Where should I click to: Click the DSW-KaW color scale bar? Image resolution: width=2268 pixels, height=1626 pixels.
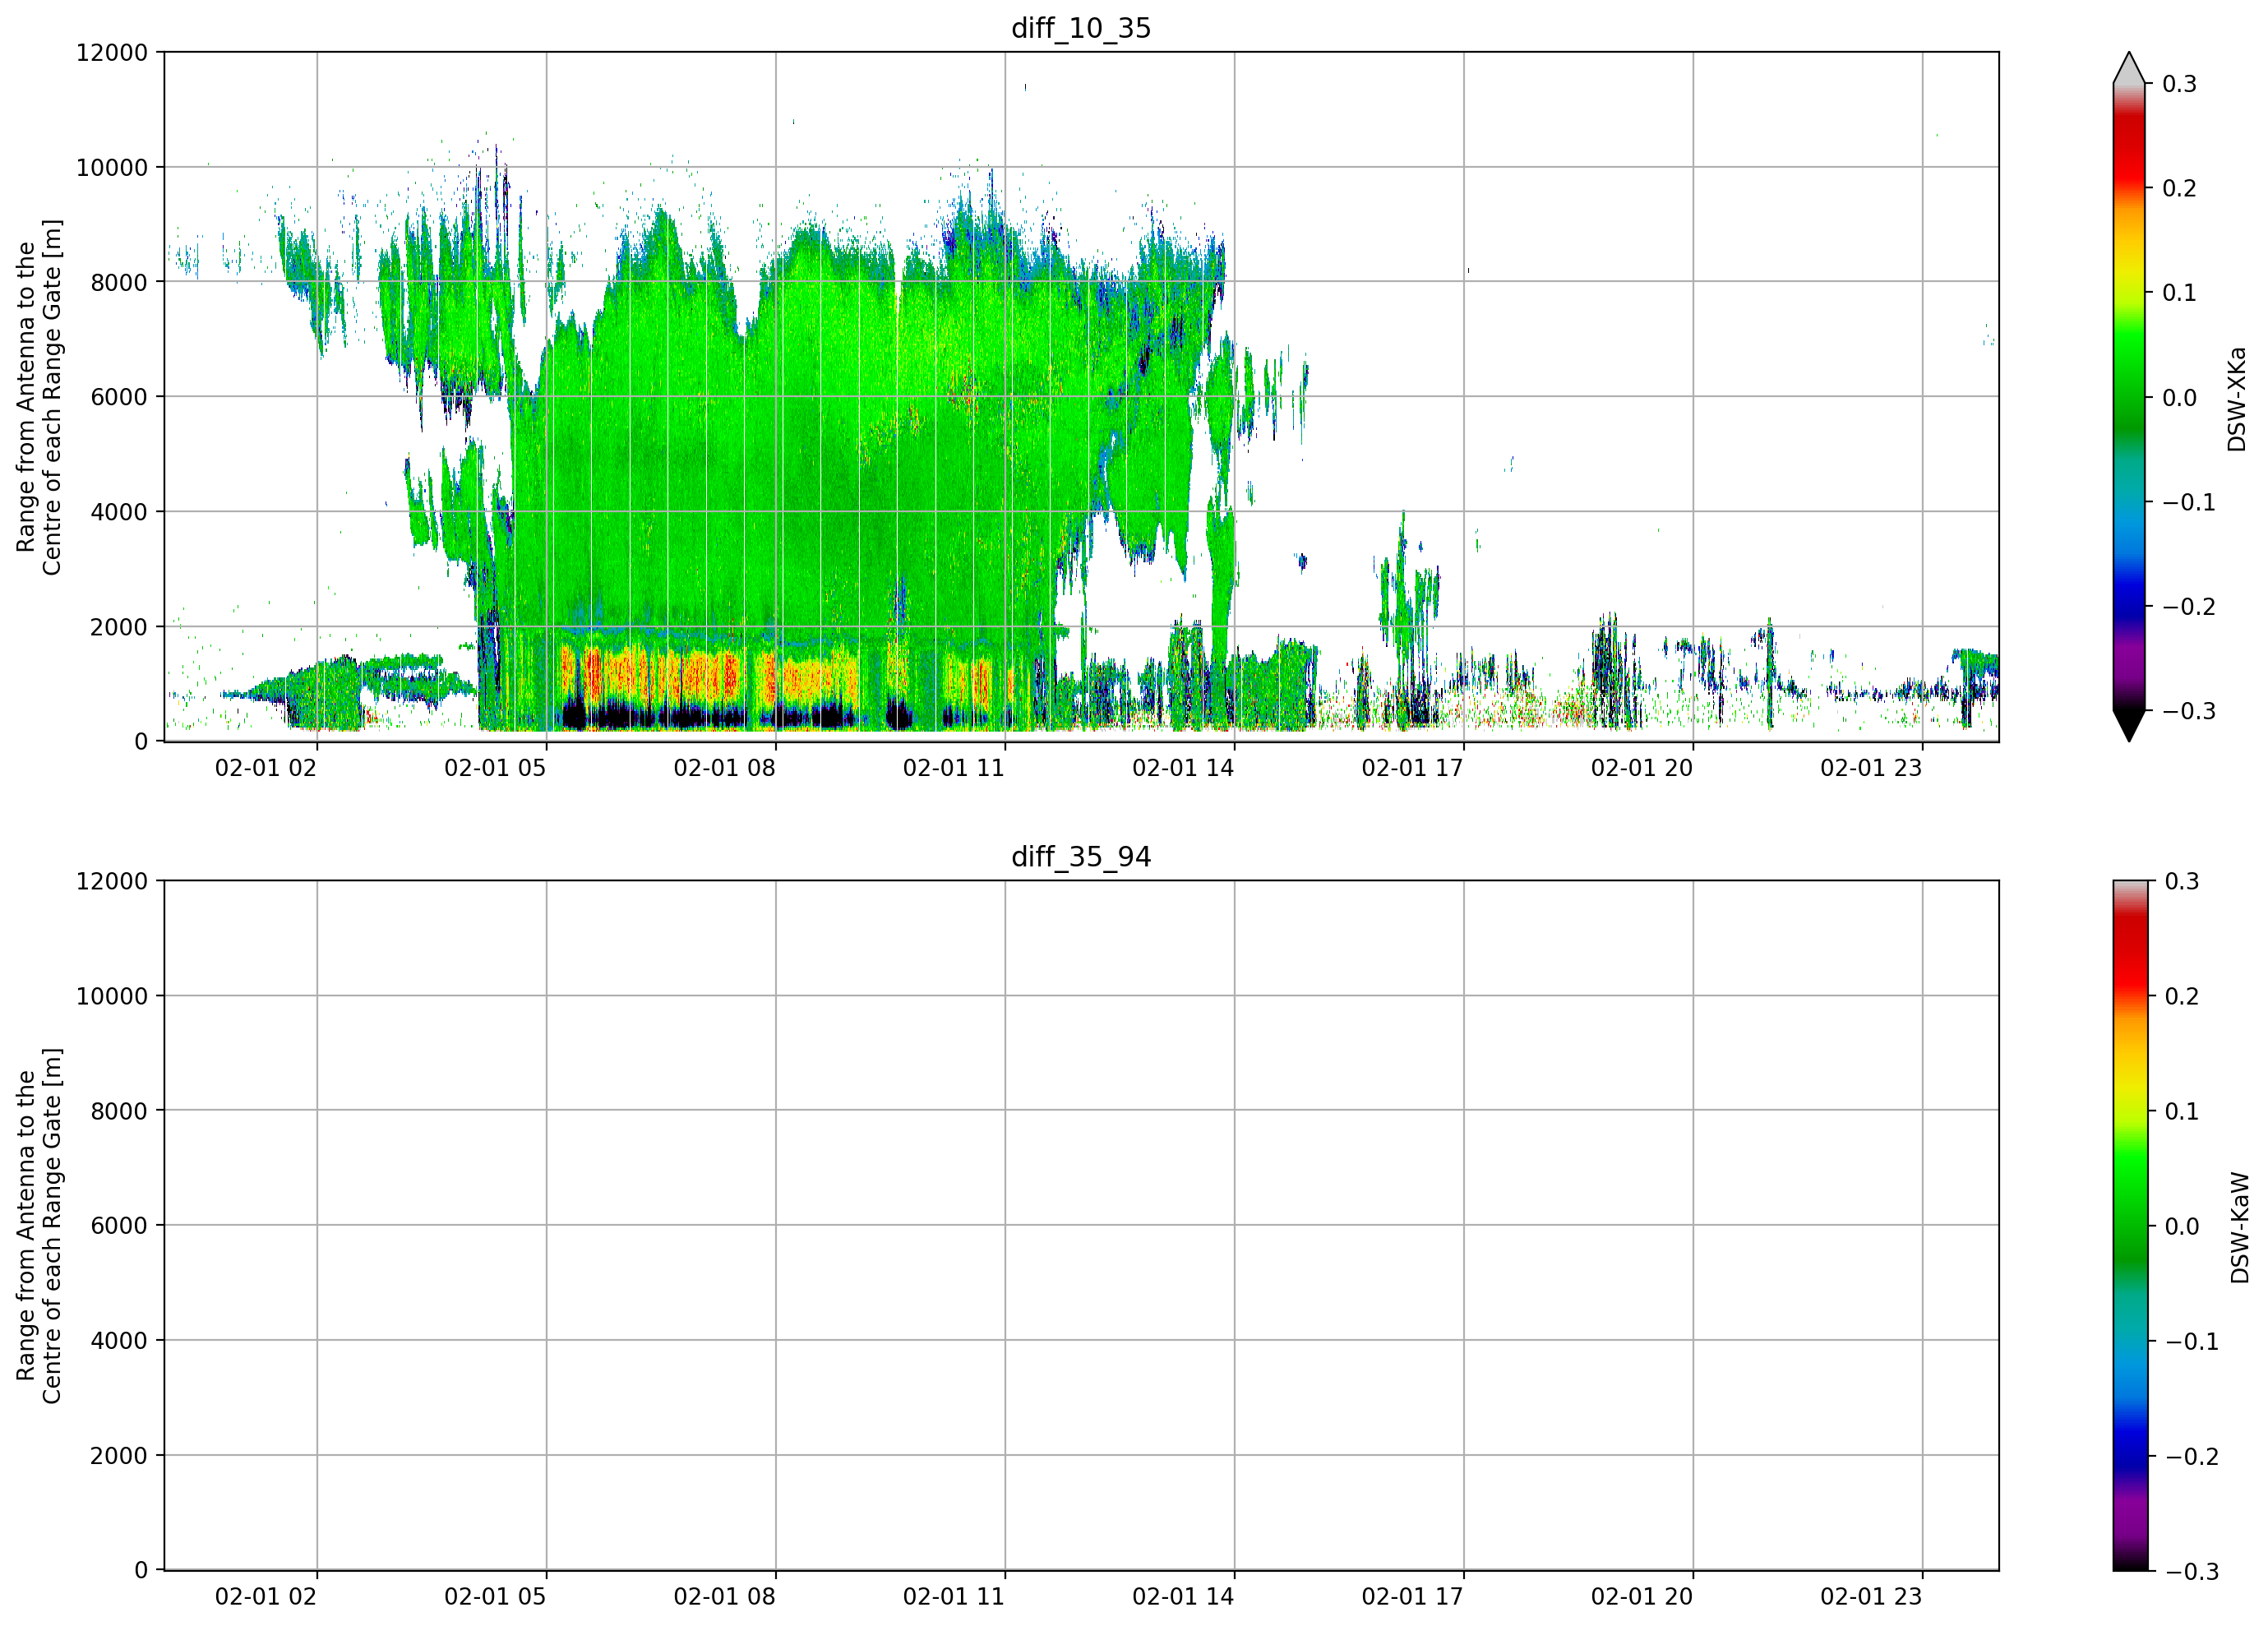[x=2129, y=1225]
